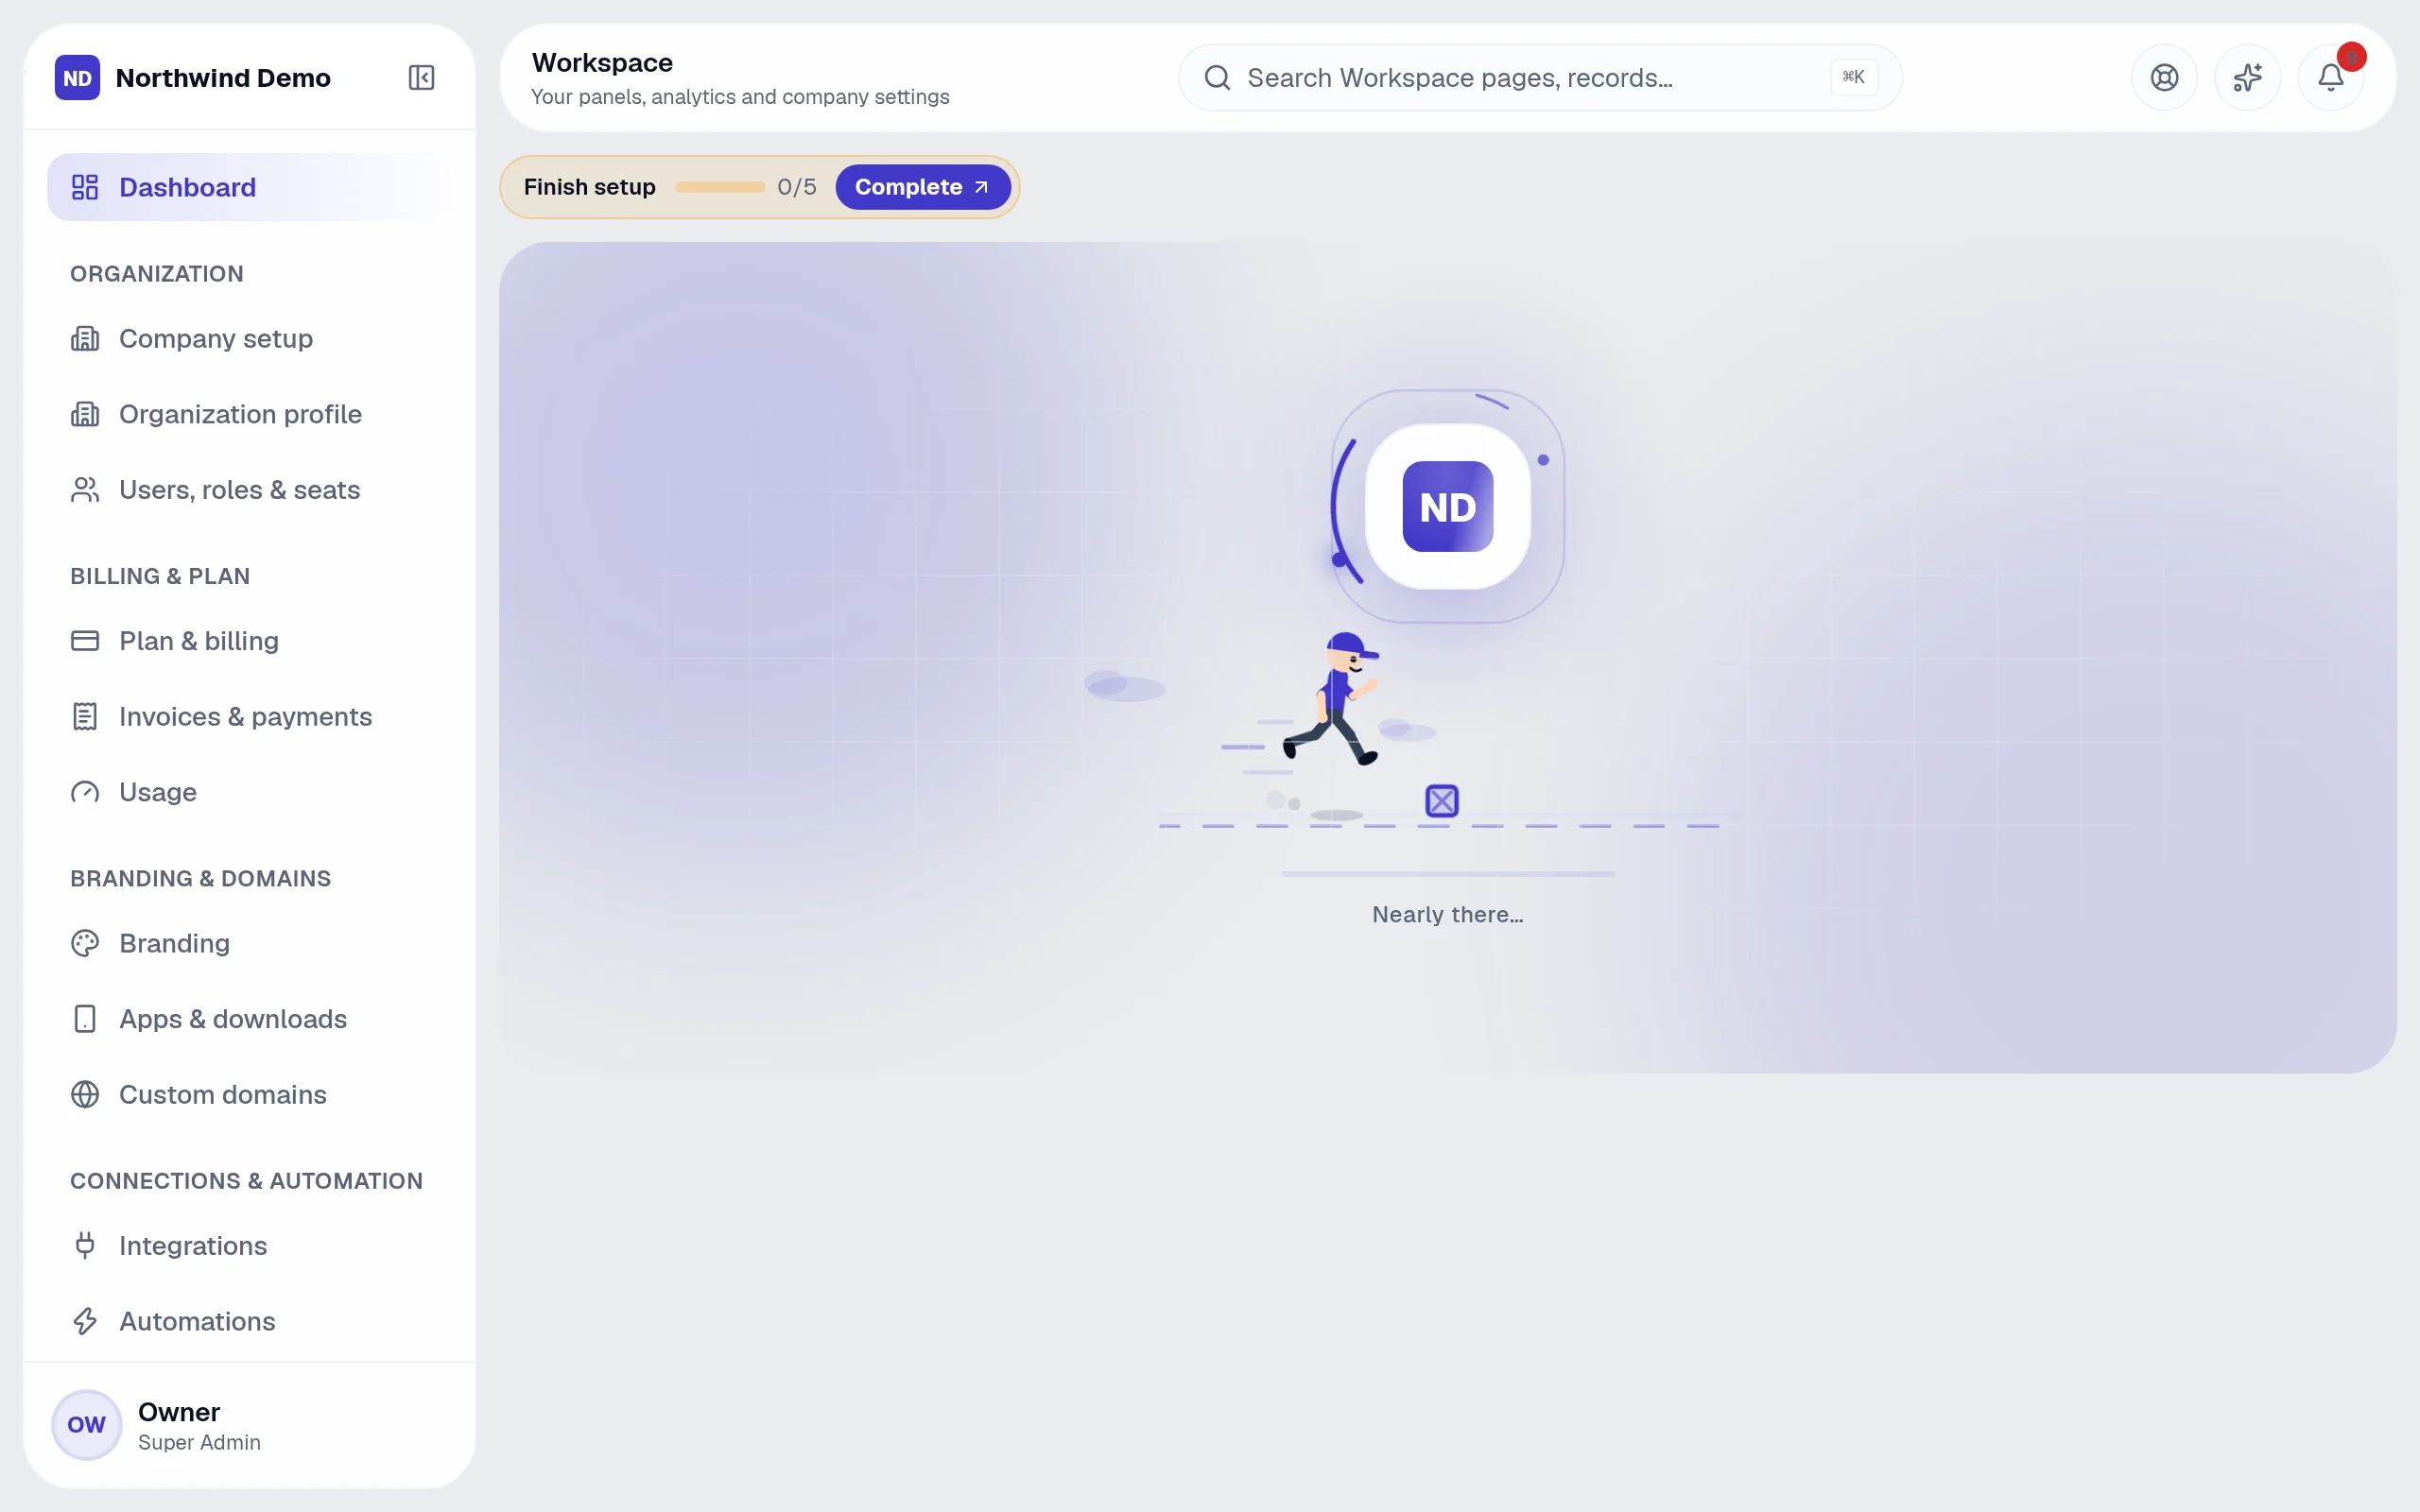Open Company setup page
The height and width of the screenshot is (1512, 2420).
(249, 338)
